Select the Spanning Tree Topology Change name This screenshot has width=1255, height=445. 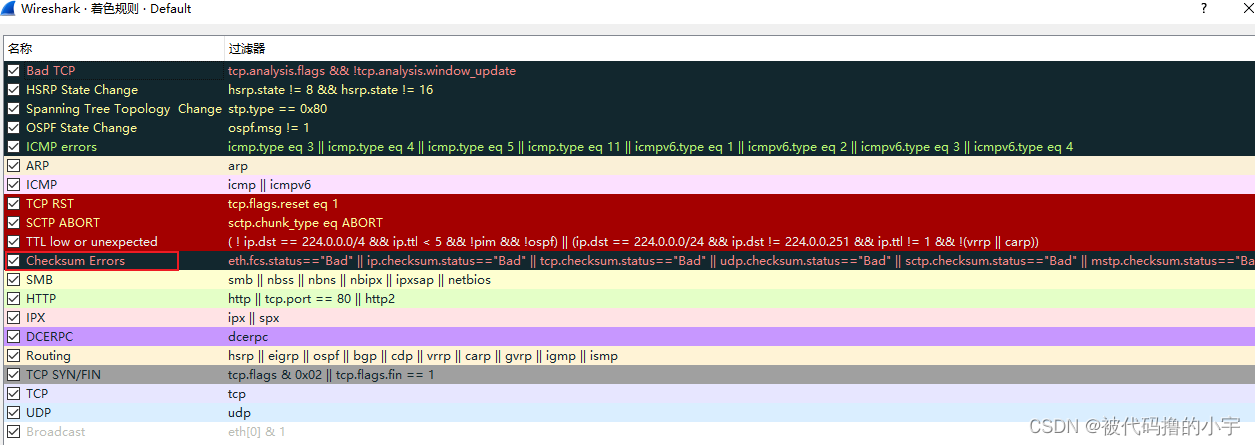(124, 109)
